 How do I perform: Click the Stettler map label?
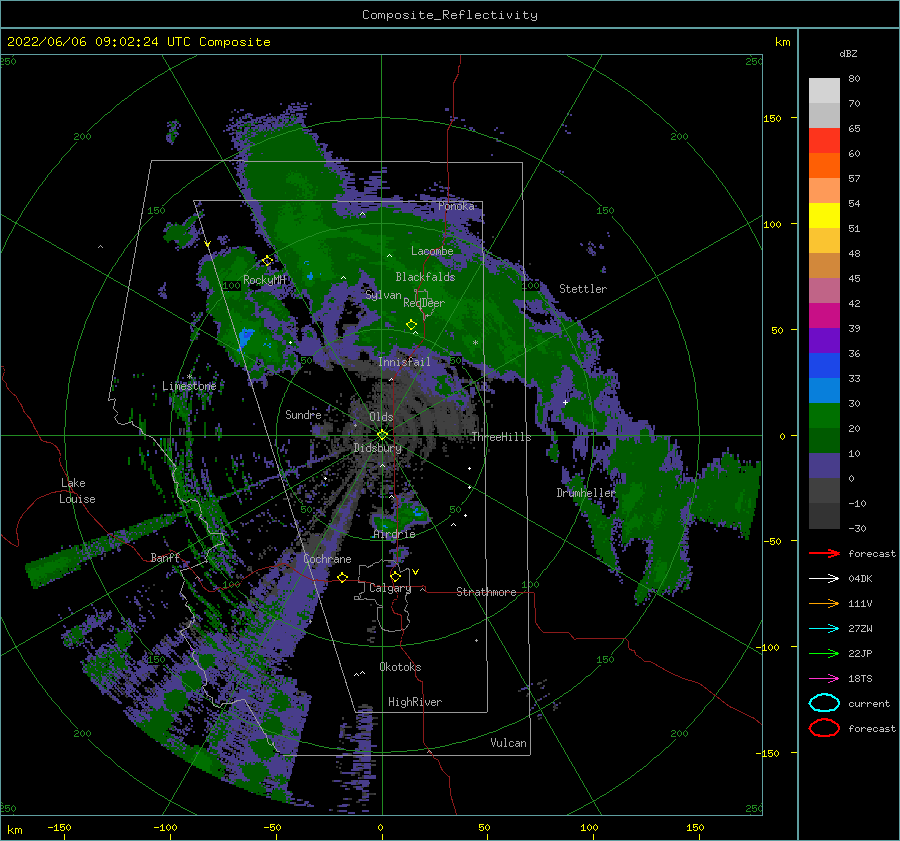pos(583,289)
